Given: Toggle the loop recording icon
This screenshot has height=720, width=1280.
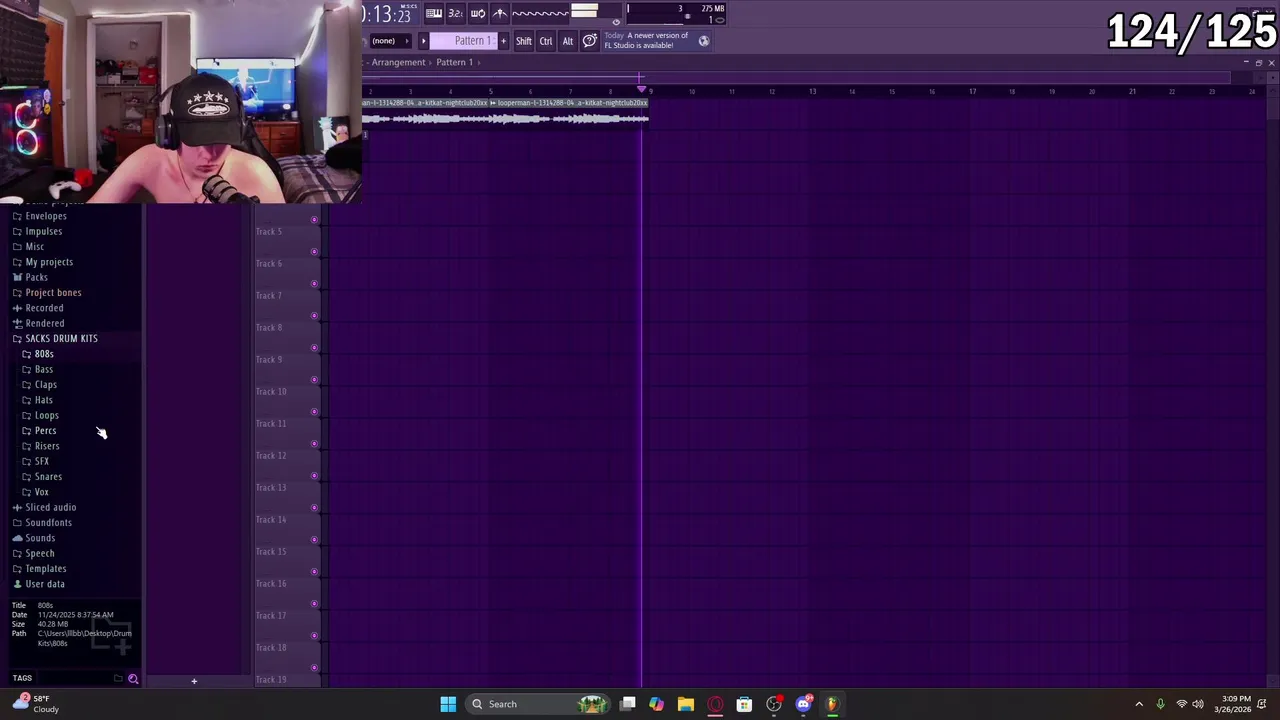Looking at the screenshot, I should pos(477,13).
